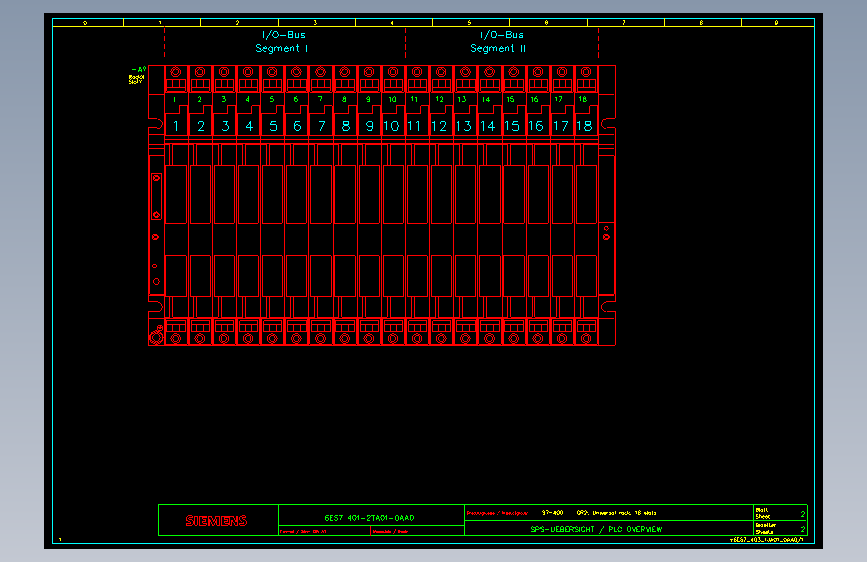
Task: Click large cyan slot number 9
Action: click(369, 126)
